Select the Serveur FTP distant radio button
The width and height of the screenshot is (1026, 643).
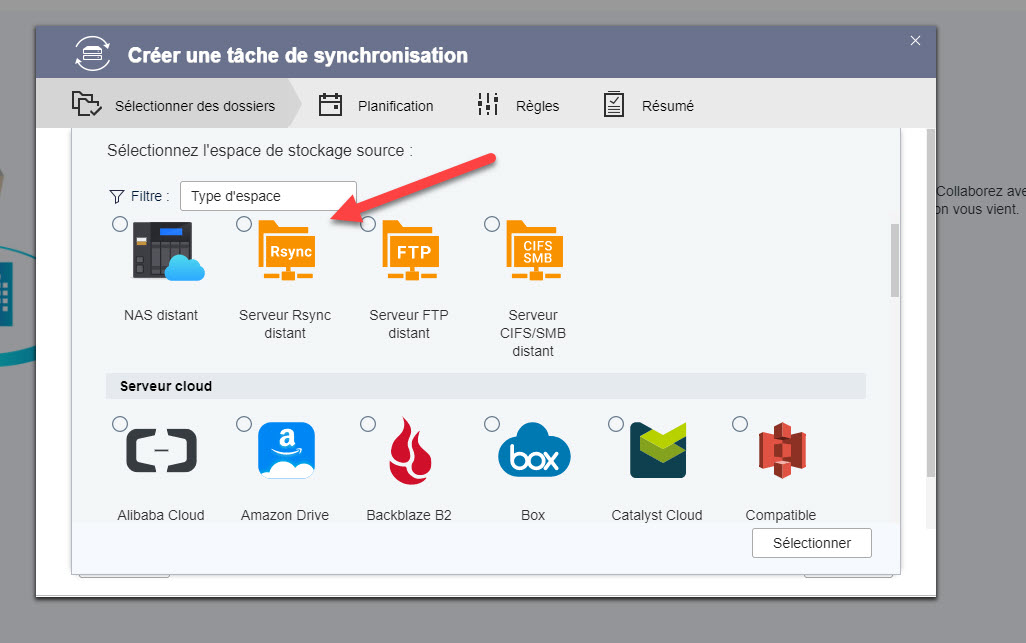pos(368,224)
